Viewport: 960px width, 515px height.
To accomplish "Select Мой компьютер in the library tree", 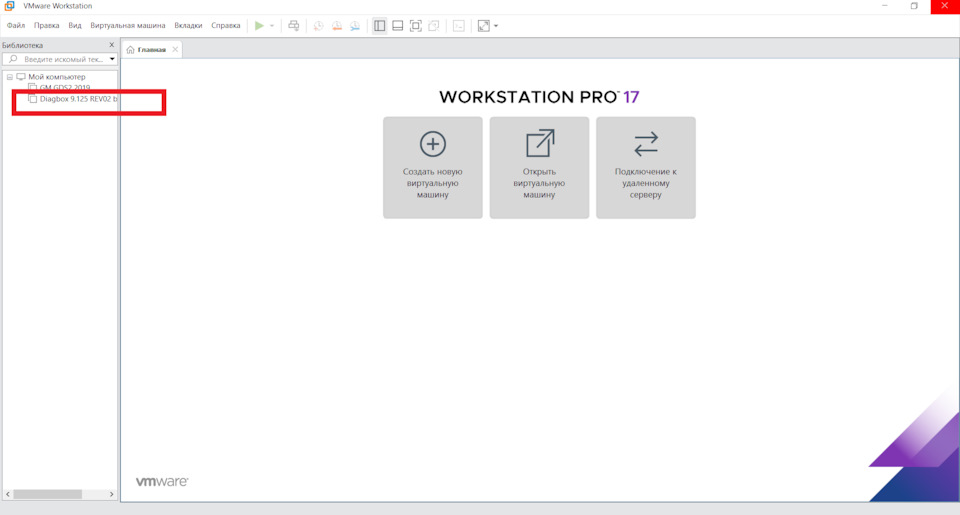I will click(x=56, y=77).
